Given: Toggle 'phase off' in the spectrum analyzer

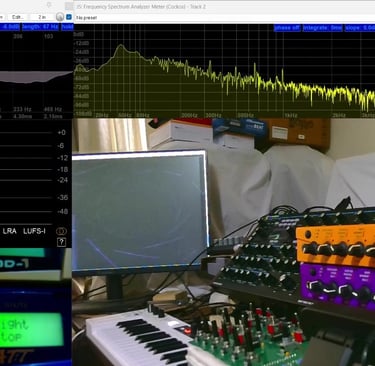Looking at the screenshot, I should 287,28.
